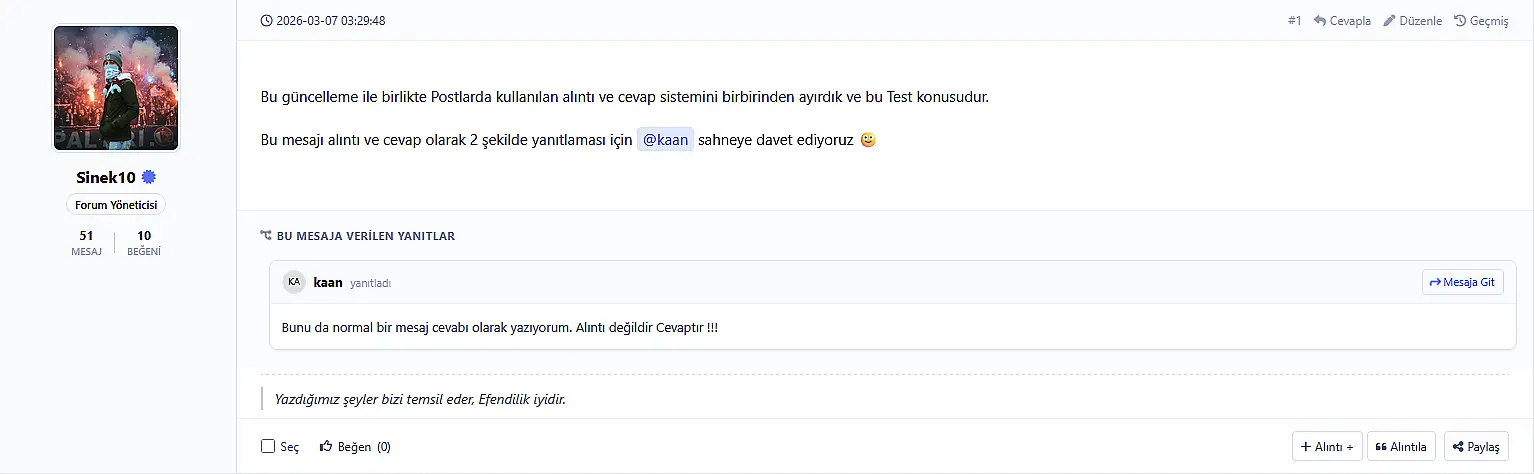View Sinek10's 51 Mesaj count
1534x474 pixels.
[x=86, y=243]
